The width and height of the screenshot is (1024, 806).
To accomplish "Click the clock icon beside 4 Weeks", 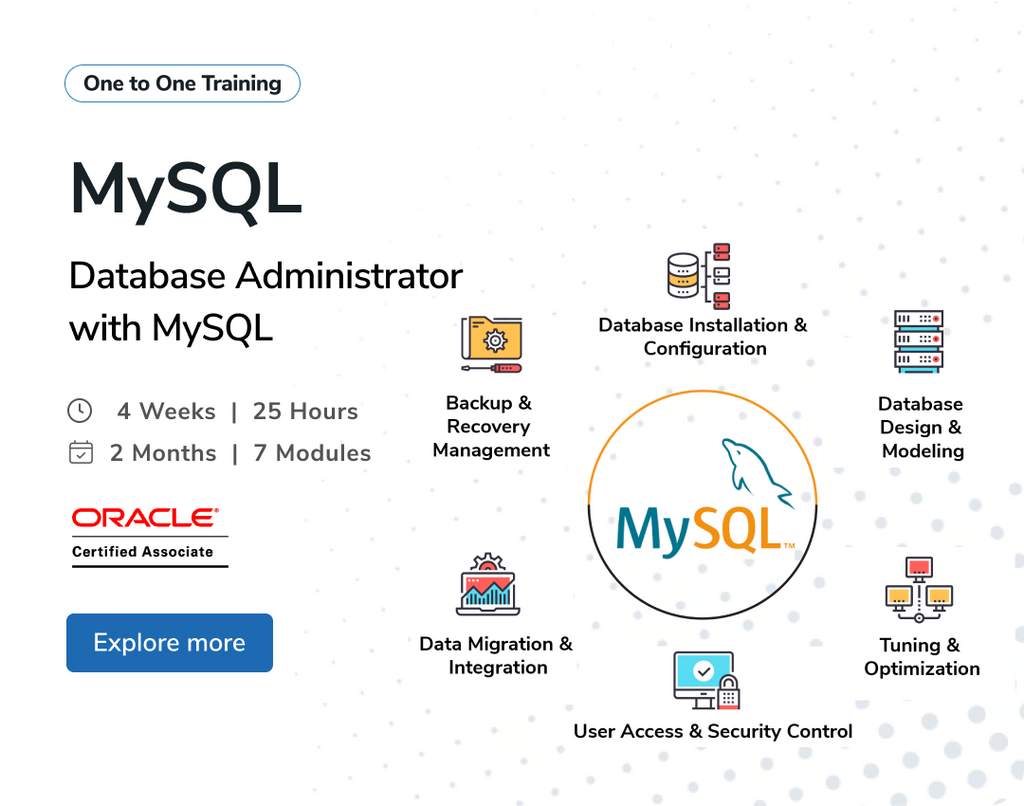I will [80, 410].
